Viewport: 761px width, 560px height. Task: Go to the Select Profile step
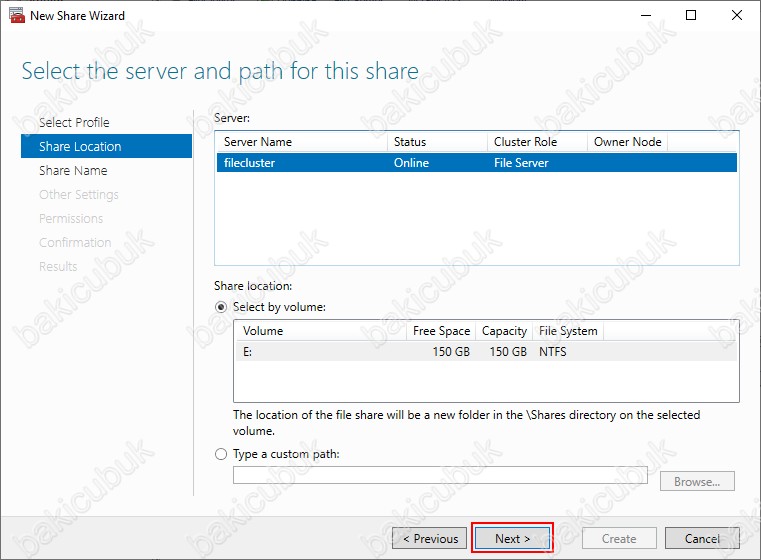pos(74,122)
